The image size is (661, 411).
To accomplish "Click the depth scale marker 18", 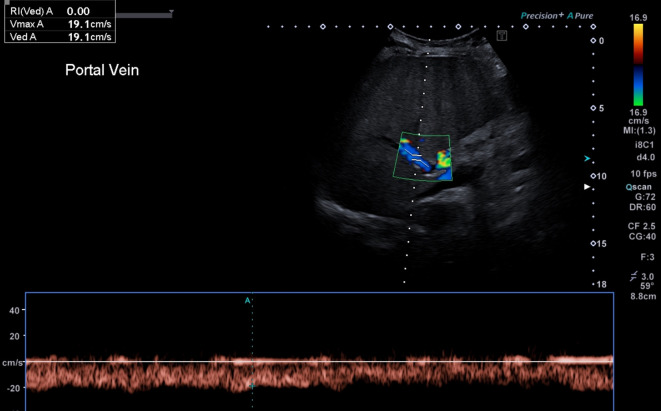I will click(x=602, y=285).
